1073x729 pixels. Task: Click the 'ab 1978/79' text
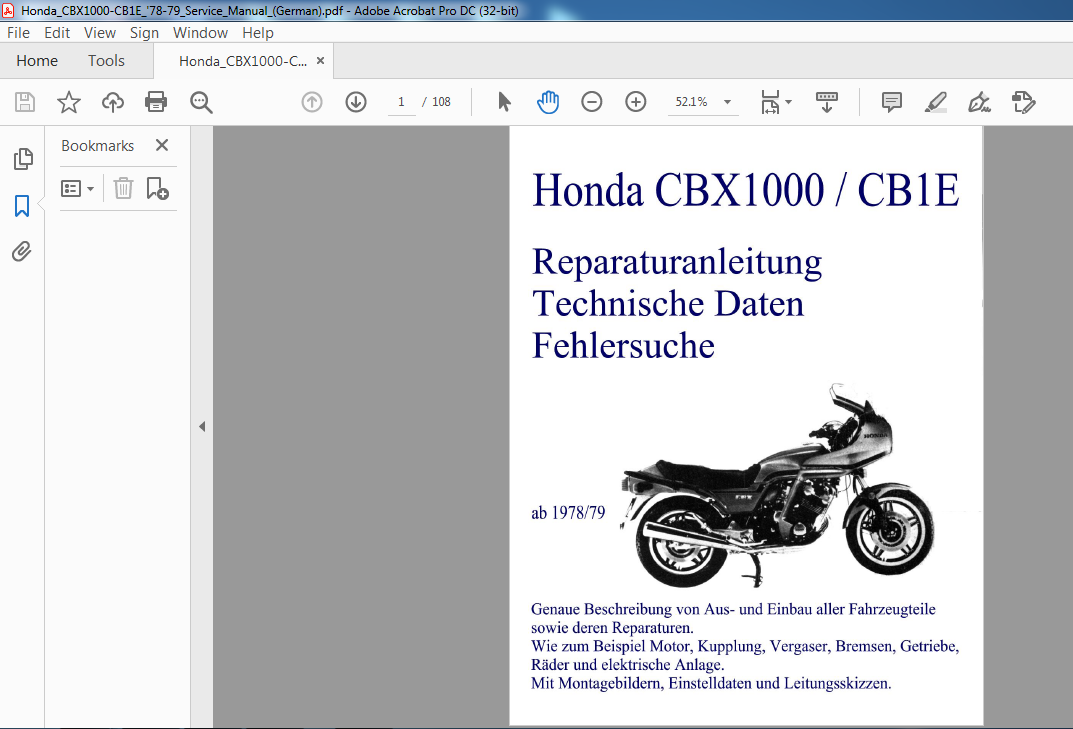(x=568, y=513)
